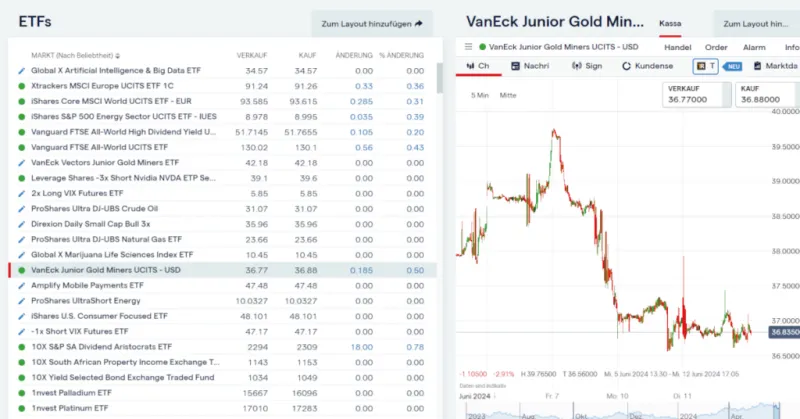Select 10X South African Property Income Exchange row
The width and height of the screenshot is (800, 419).
coord(222,362)
